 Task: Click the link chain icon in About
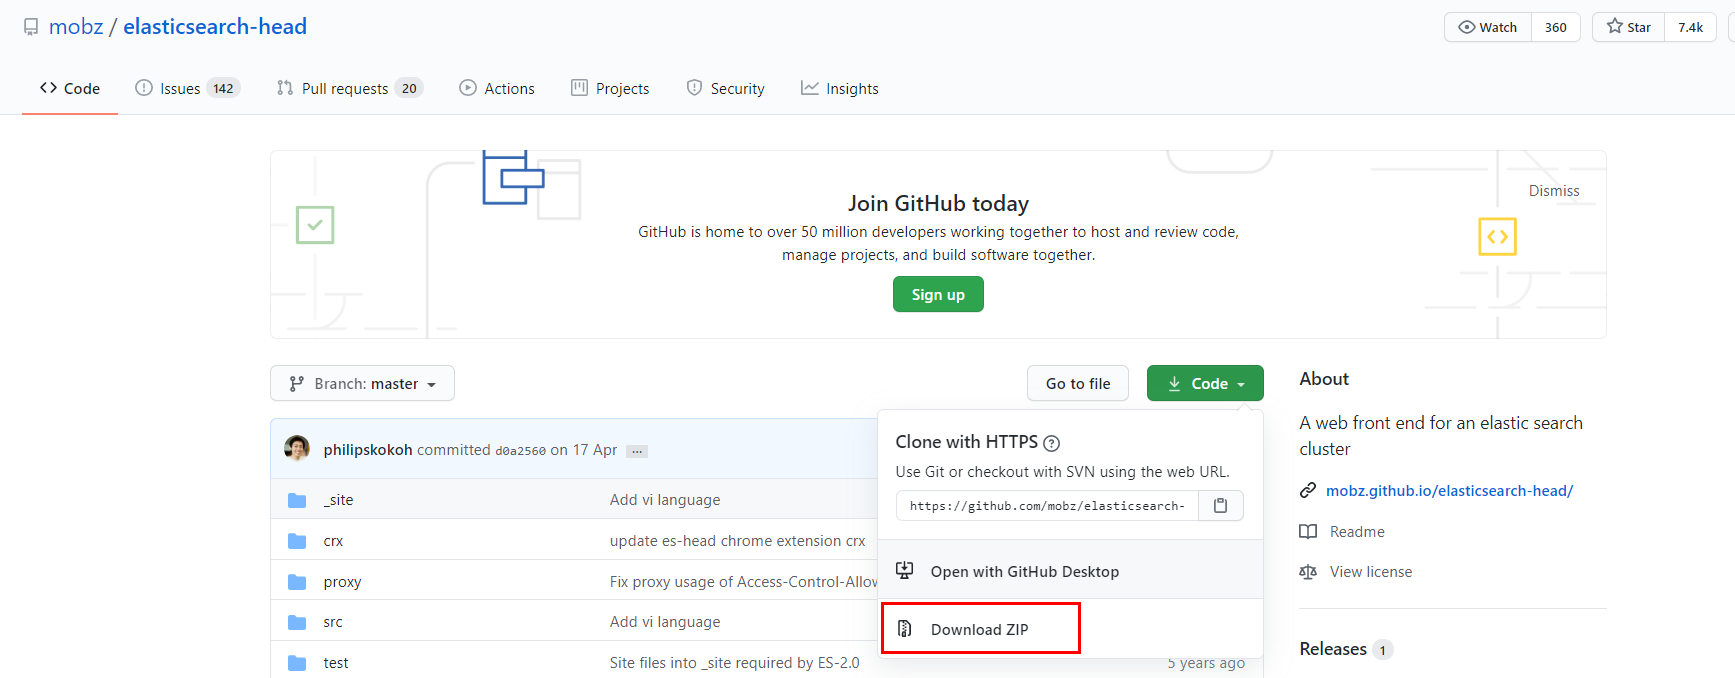click(1308, 490)
